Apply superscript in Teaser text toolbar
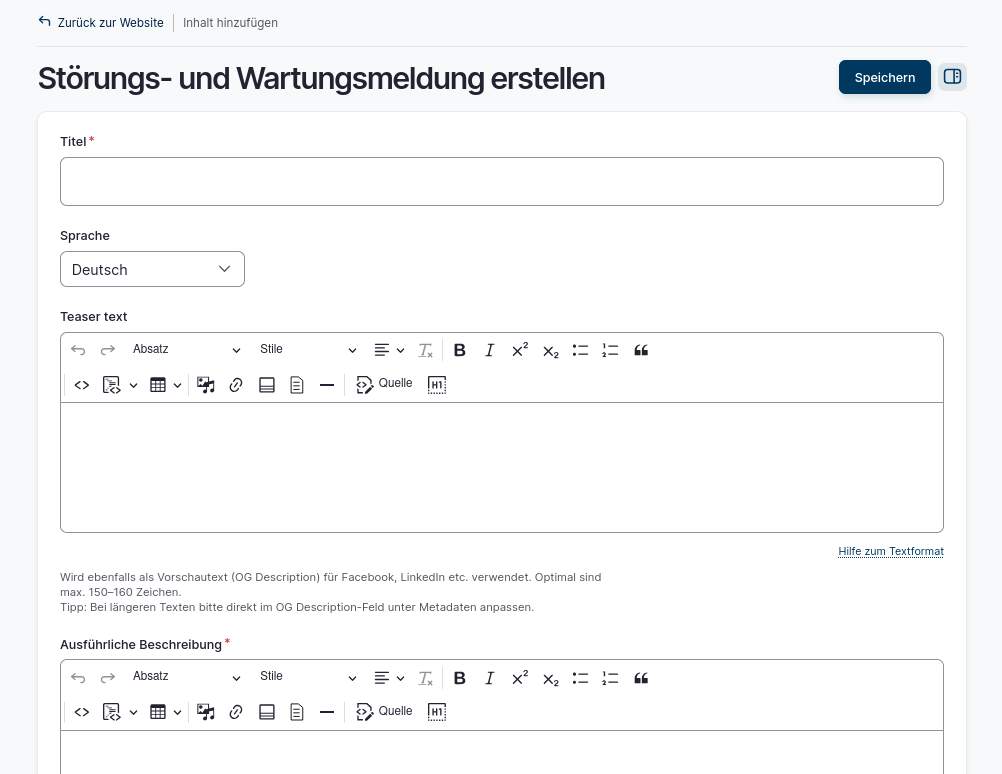The image size is (1002, 774). 520,350
